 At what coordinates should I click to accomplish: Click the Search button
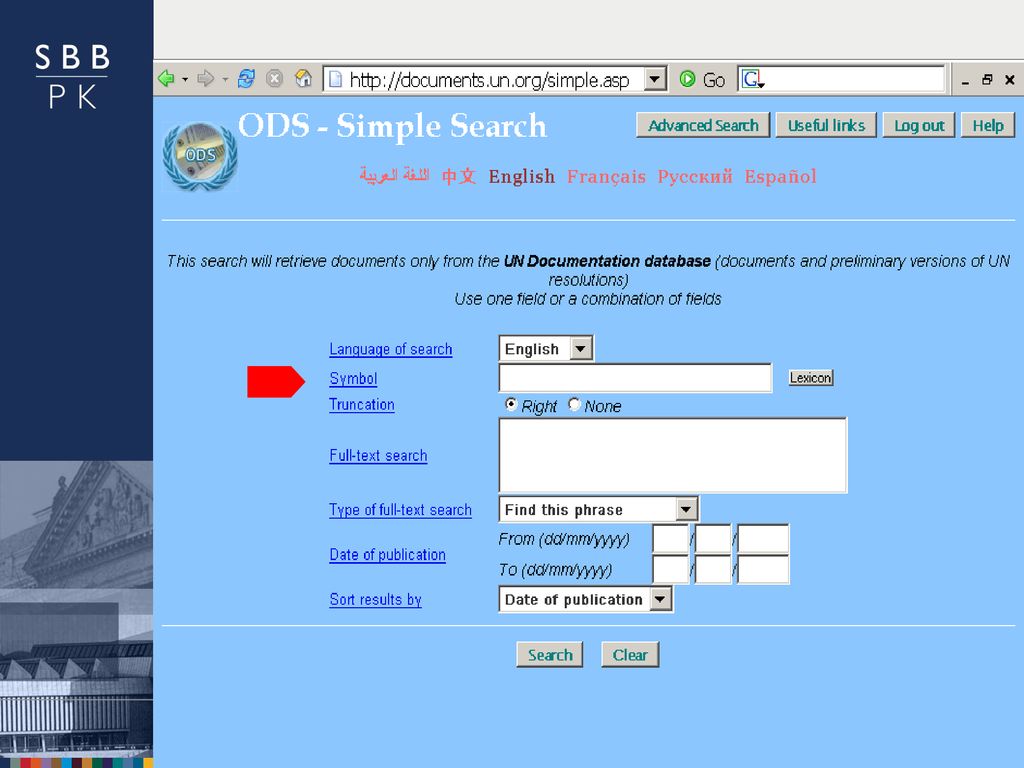pyautogui.click(x=550, y=654)
